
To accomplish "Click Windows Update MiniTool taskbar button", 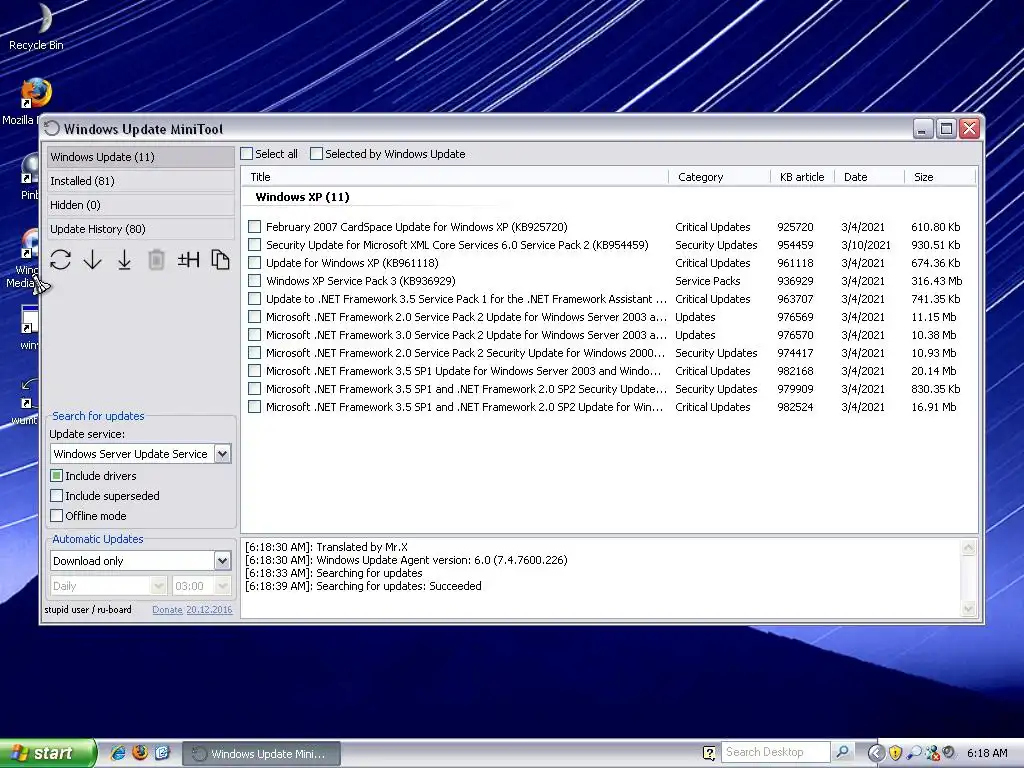I will (x=261, y=754).
